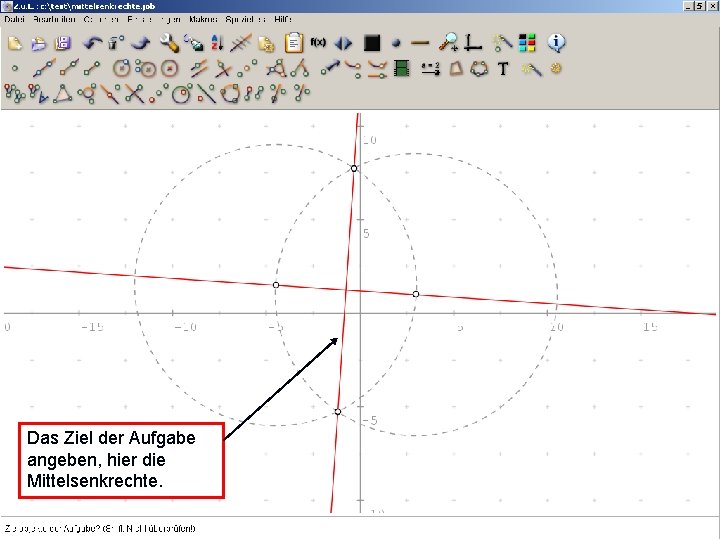Create a new construction with the New icon
Image resolution: width=720 pixels, height=540 pixels.
click(x=15, y=43)
